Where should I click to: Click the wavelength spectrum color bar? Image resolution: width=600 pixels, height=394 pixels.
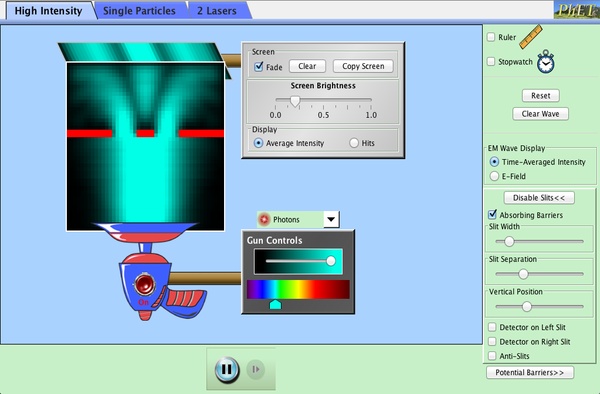tap(298, 289)
